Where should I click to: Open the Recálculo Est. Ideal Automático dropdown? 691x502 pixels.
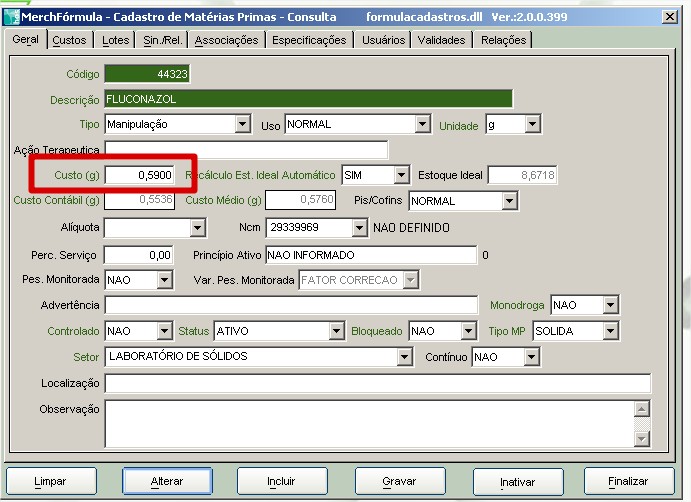(x=401, y=175)
